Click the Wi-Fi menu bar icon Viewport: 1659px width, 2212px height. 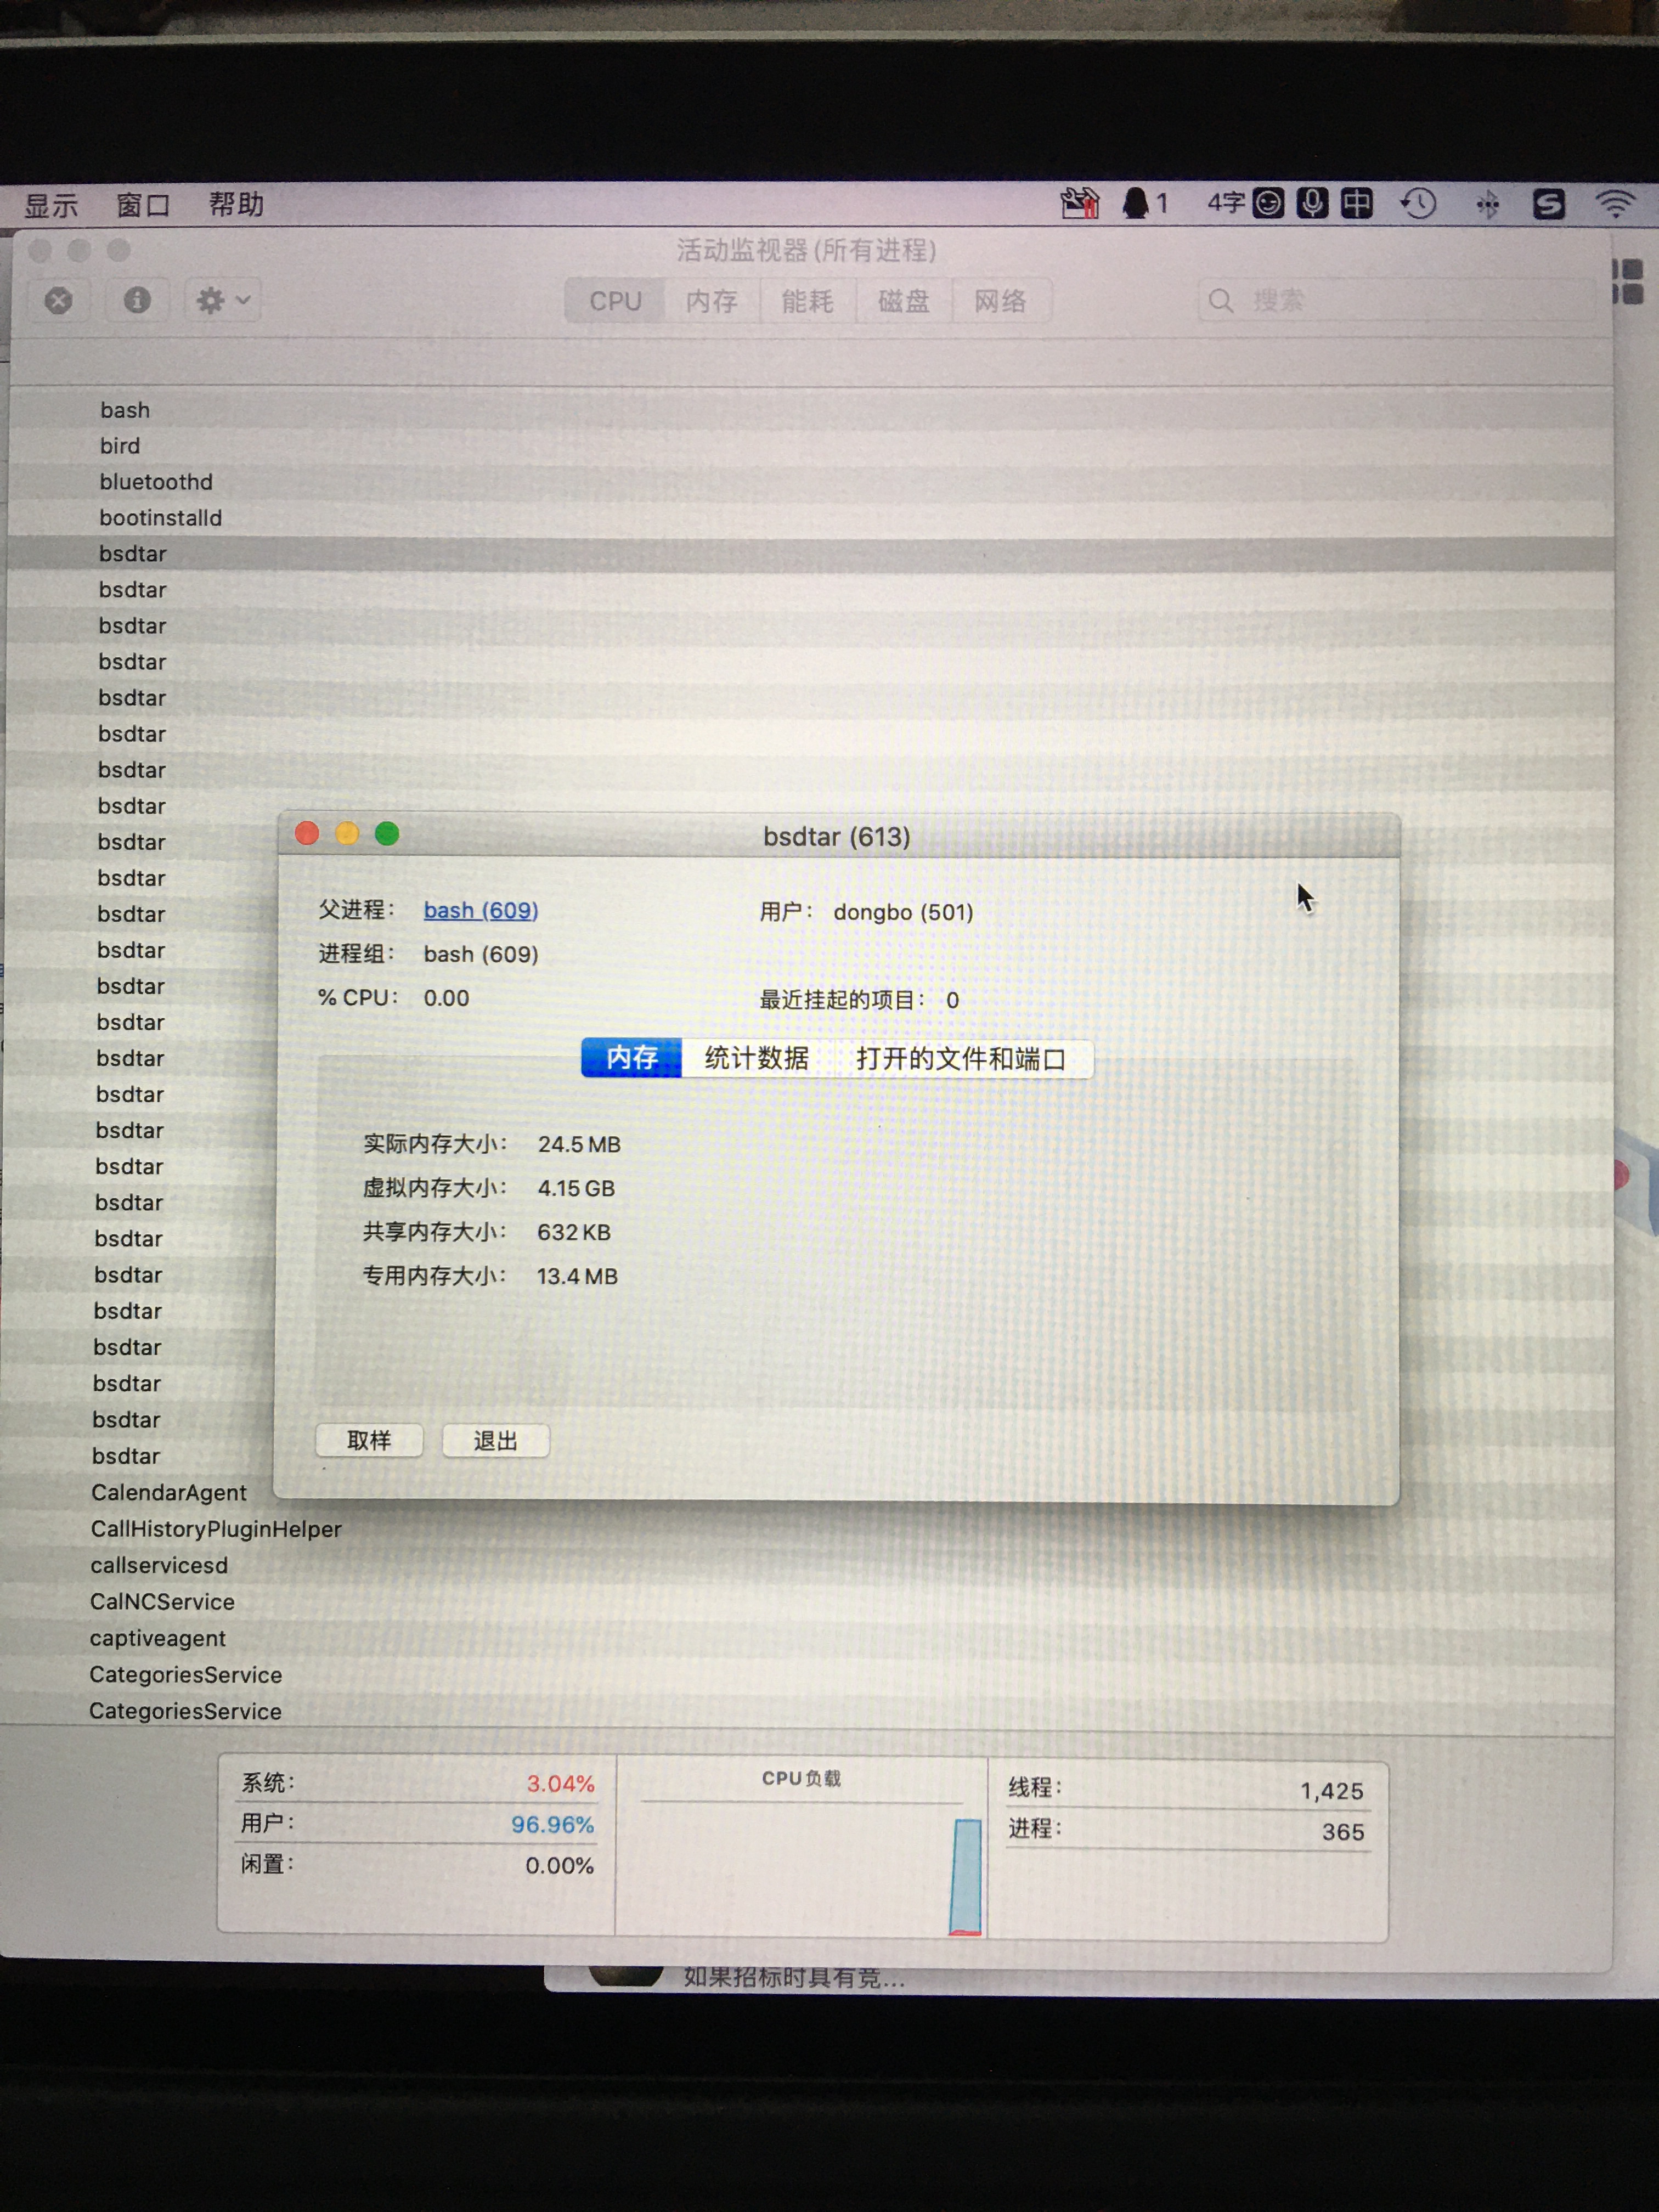1615,204
